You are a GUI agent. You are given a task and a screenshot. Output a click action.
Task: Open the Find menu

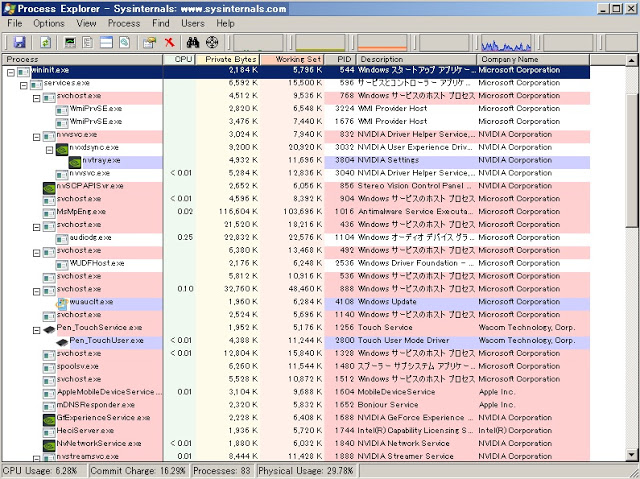click(160, 23)
